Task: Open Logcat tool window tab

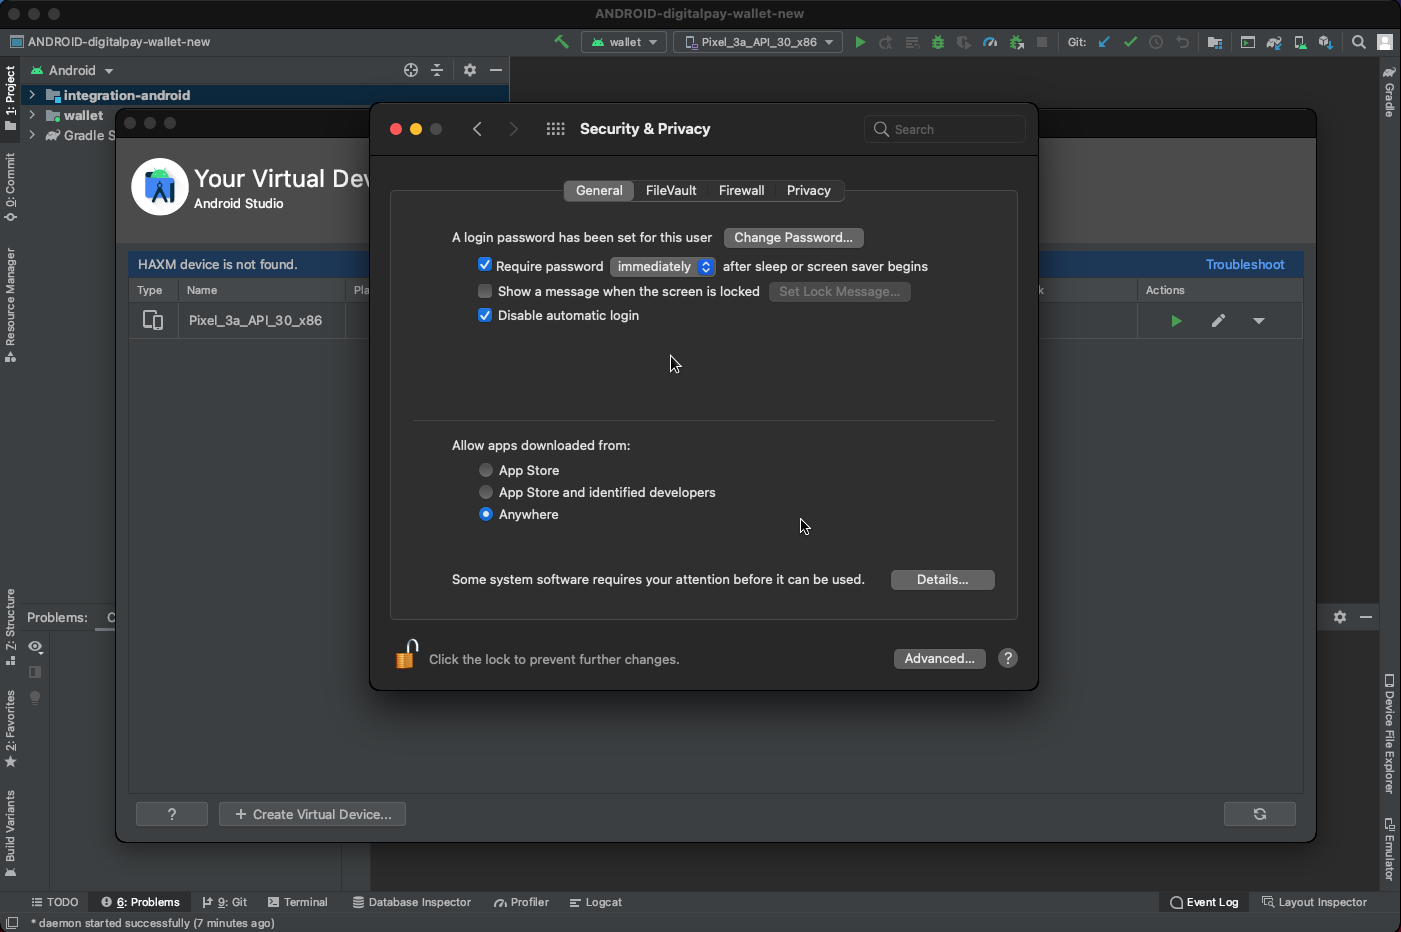Action: [595, 902]
